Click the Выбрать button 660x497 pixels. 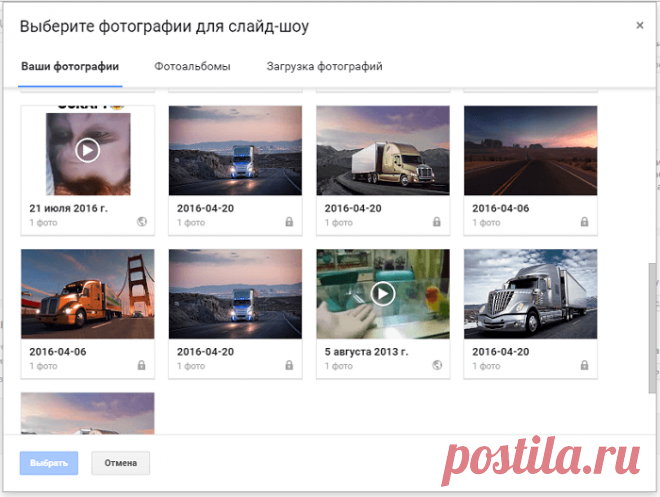tap(49, 463)
